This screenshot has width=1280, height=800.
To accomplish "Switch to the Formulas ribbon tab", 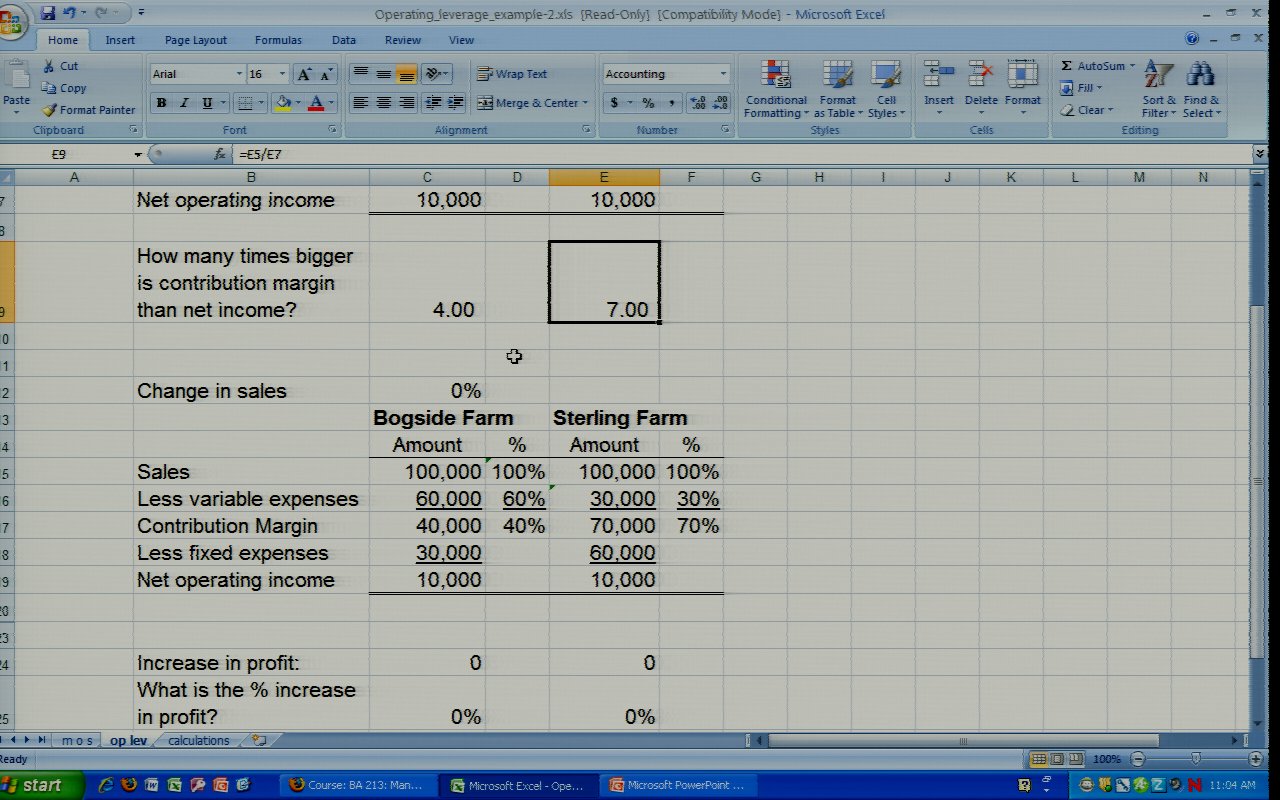I will pos(278,40).
